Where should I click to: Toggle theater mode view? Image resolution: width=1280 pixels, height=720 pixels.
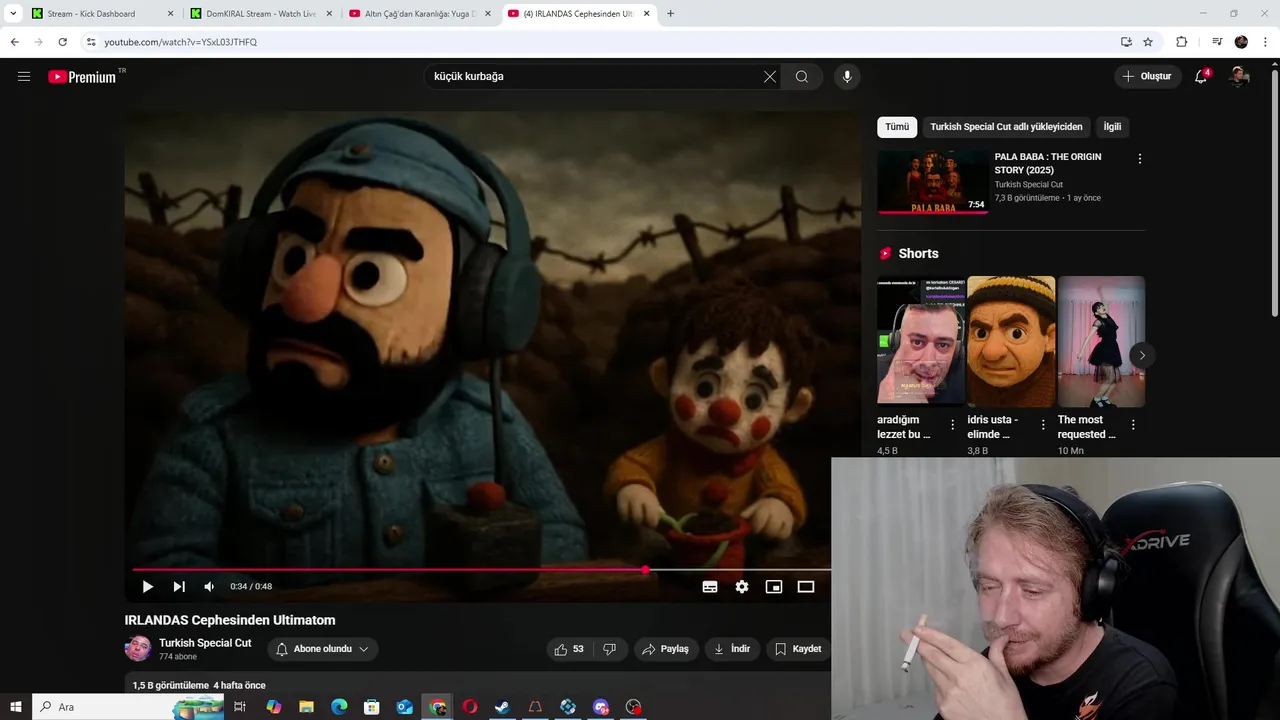pyautogui.click(x=806, y=587)
